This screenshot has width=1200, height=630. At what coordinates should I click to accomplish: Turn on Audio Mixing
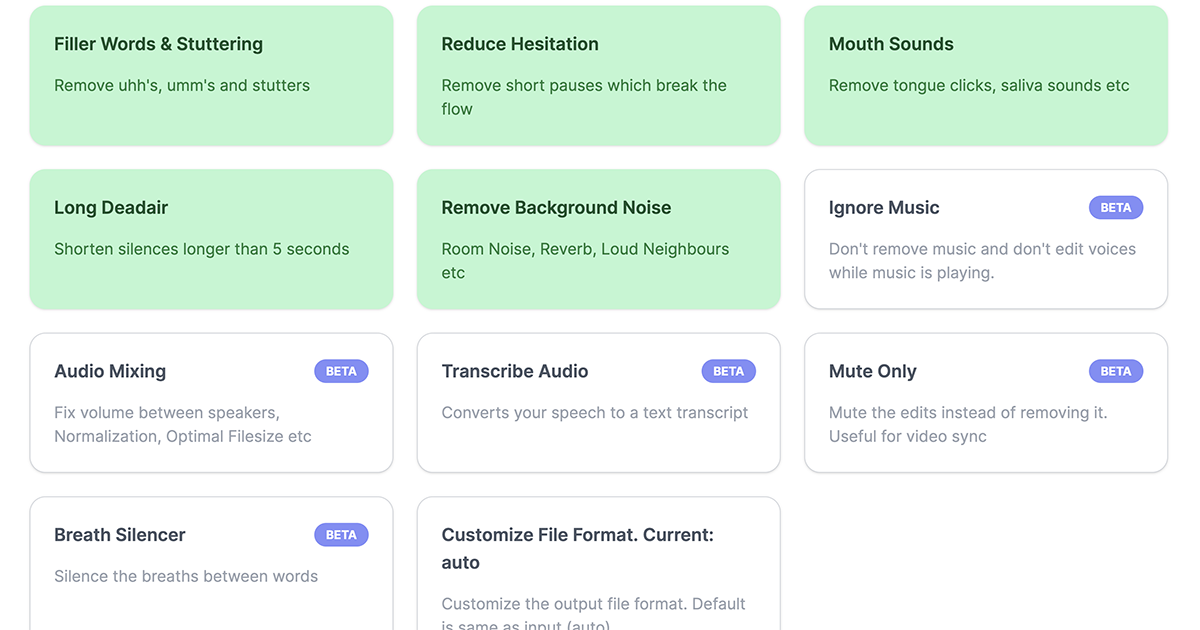[x=211, y=403]
